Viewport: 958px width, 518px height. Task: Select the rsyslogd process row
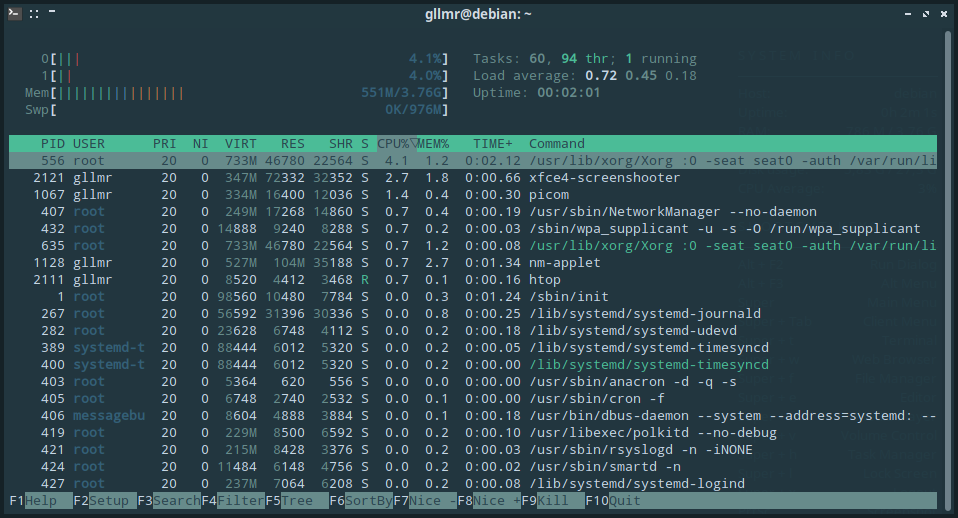[473, 450]
